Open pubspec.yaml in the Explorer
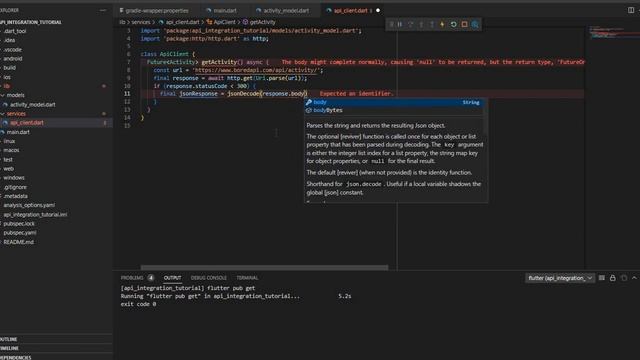Image resolution: width=640 pixels, height=360 pixels. [20, 233]
